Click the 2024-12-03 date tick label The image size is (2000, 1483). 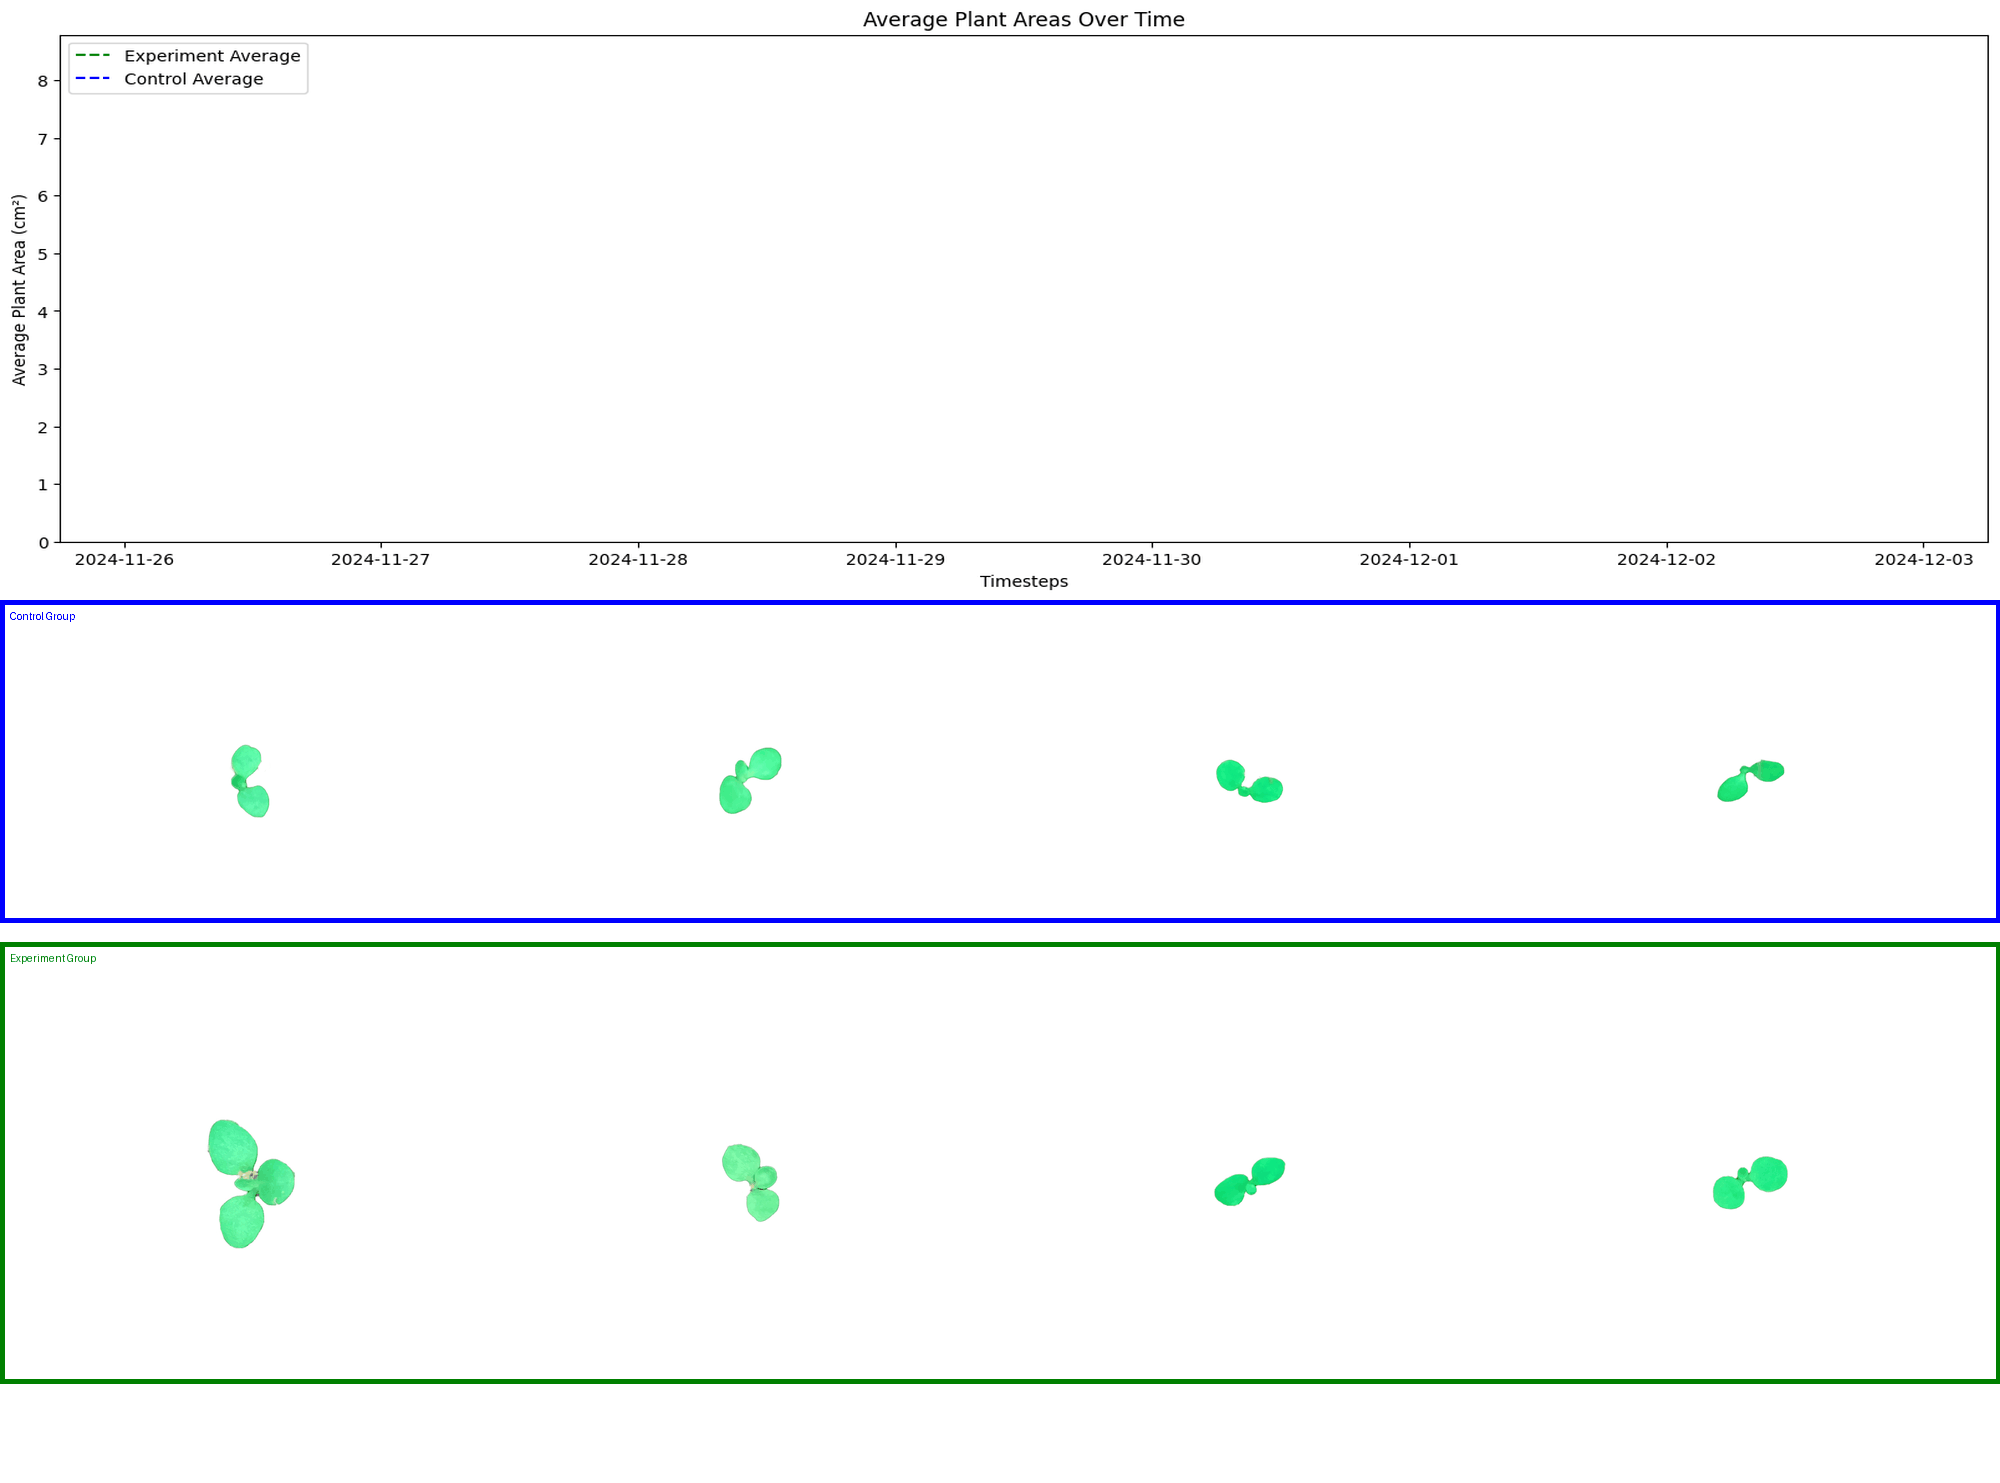pyautogui.click(x=1923, y=560)
